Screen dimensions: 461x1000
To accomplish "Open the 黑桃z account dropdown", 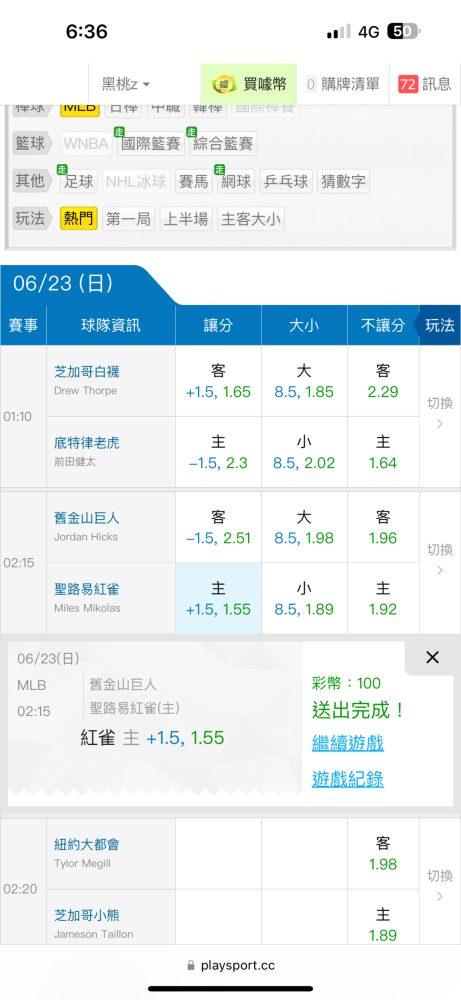I will tap(126, 84).
